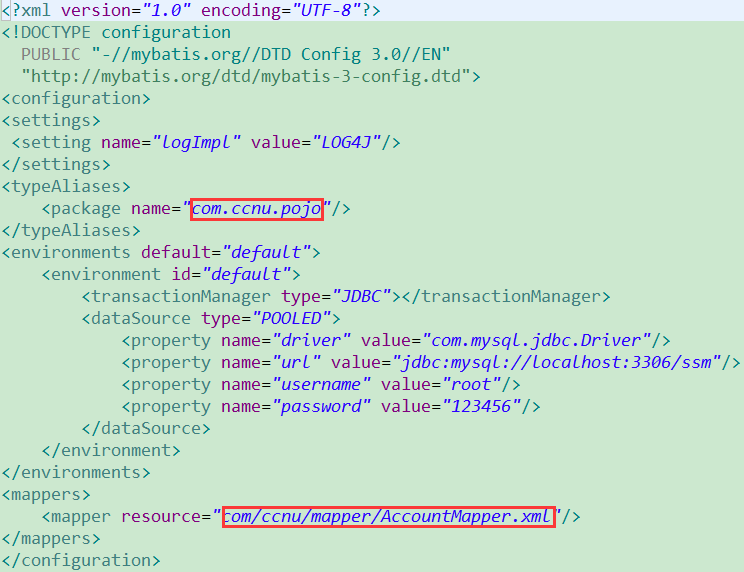This screenshot has height=572, width=744.
Task: Click the closing </environment> tag
Action: 111,450
